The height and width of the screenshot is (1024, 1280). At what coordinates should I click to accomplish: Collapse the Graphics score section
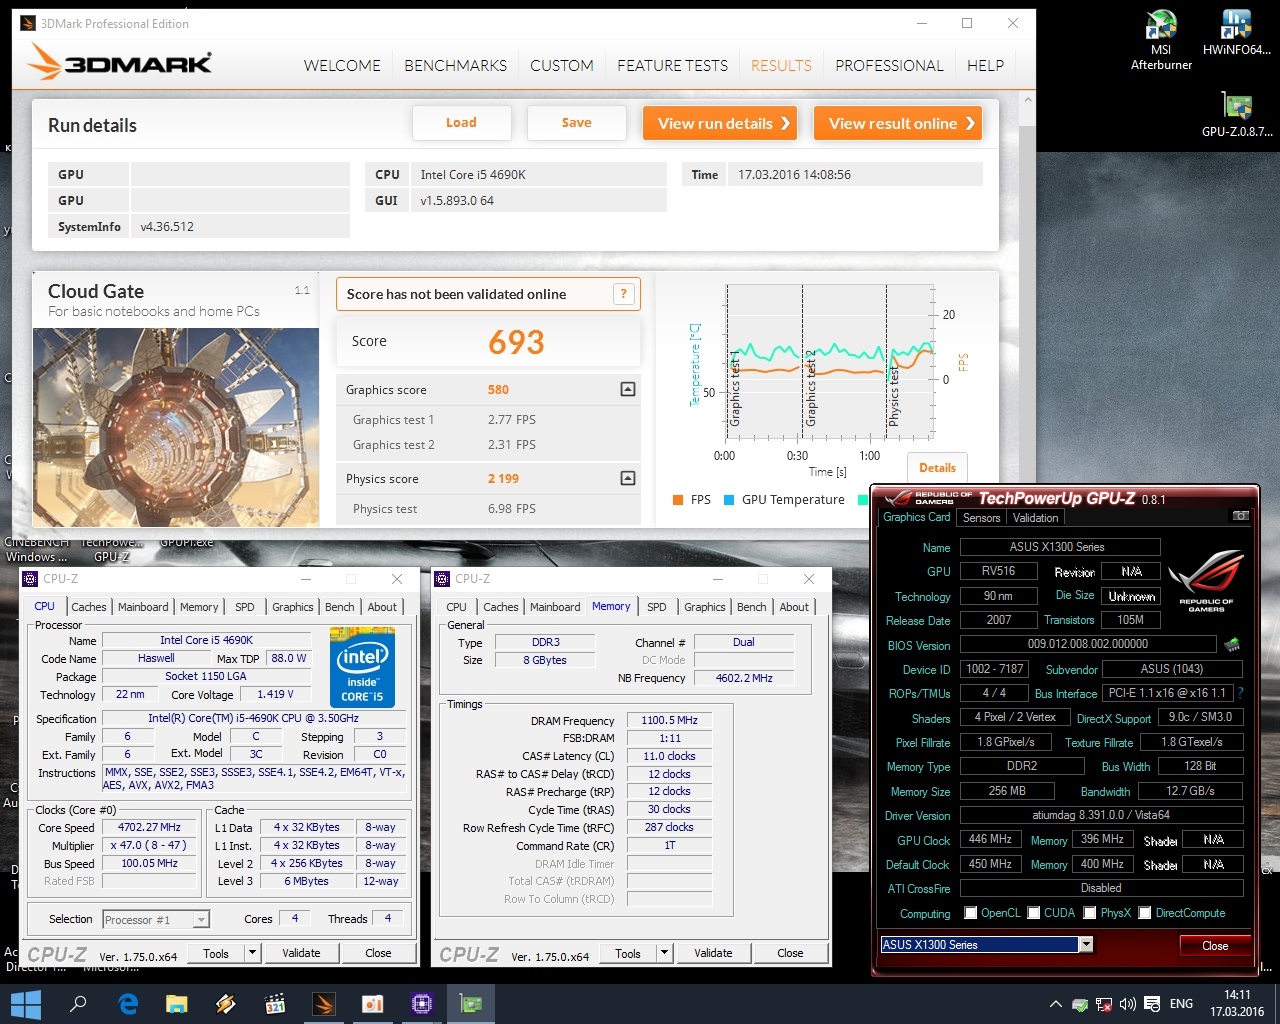click(x=628, y=389)
